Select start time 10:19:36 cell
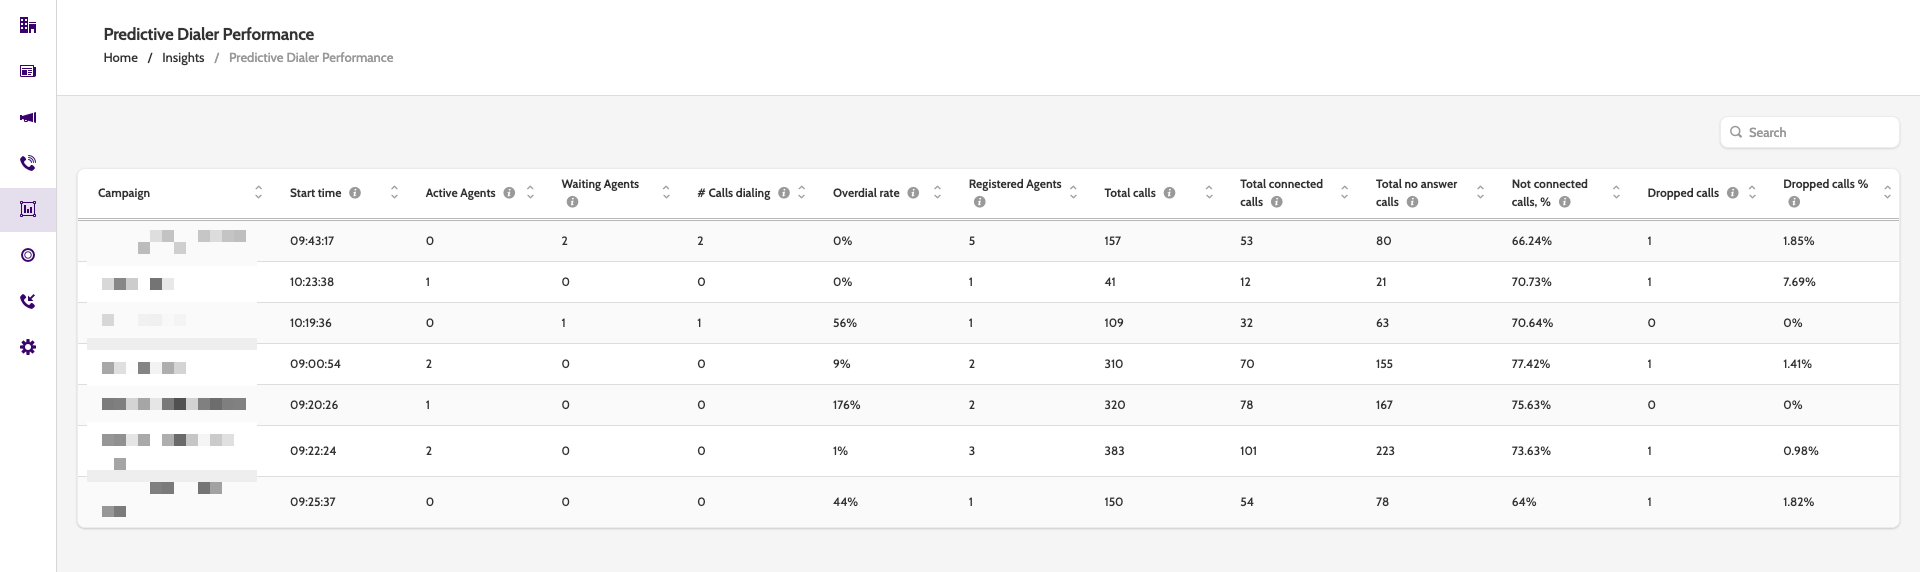This screenshot has width=1920, height=572. click(x=311, y=323)
